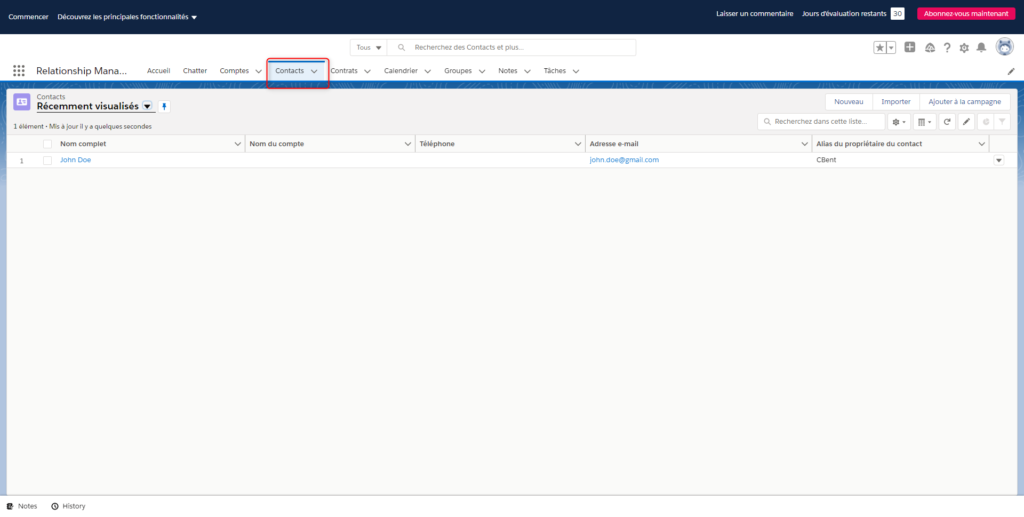Go to the Chatter tab

(195, 70)
